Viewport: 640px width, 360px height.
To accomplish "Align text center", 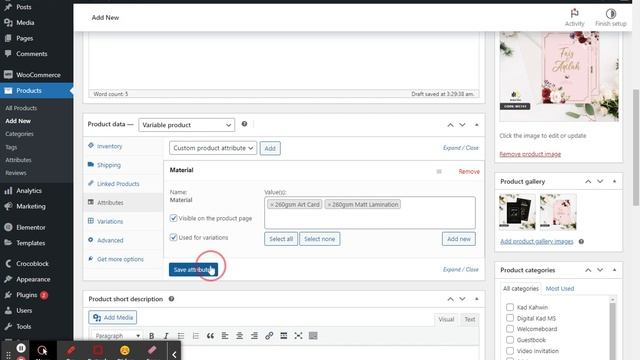I will point(240,336).
